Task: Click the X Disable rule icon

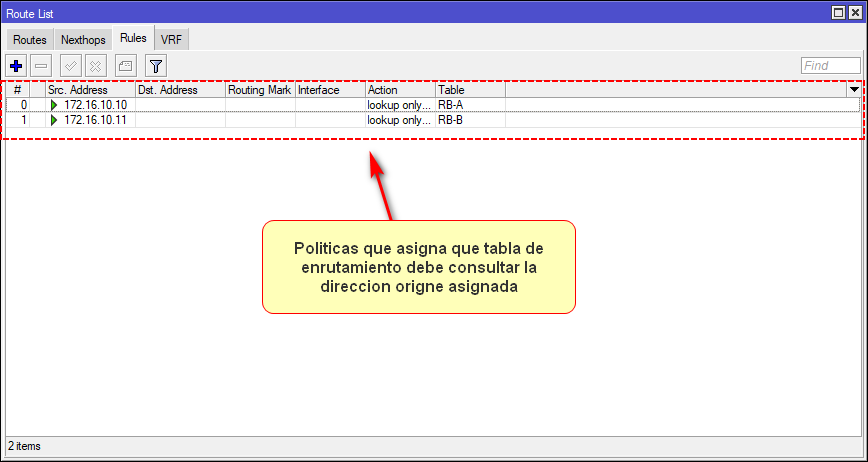Action: 96,66
